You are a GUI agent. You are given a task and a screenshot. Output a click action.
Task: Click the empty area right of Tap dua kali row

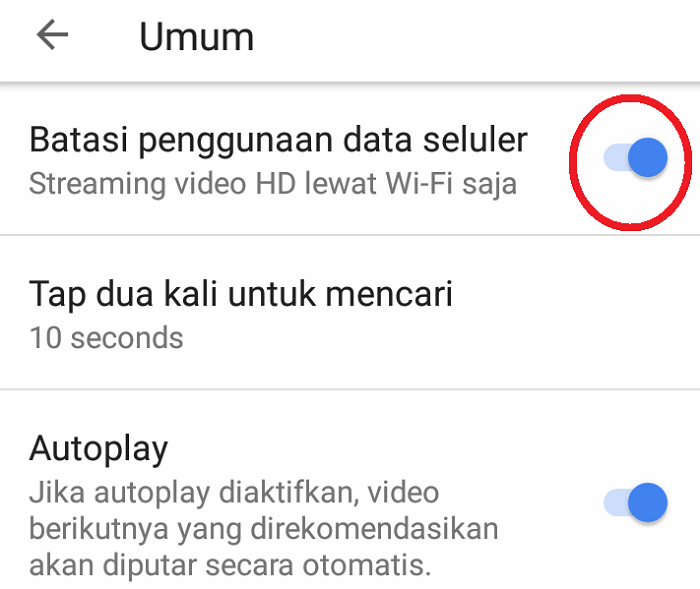(x=576, y=312)
